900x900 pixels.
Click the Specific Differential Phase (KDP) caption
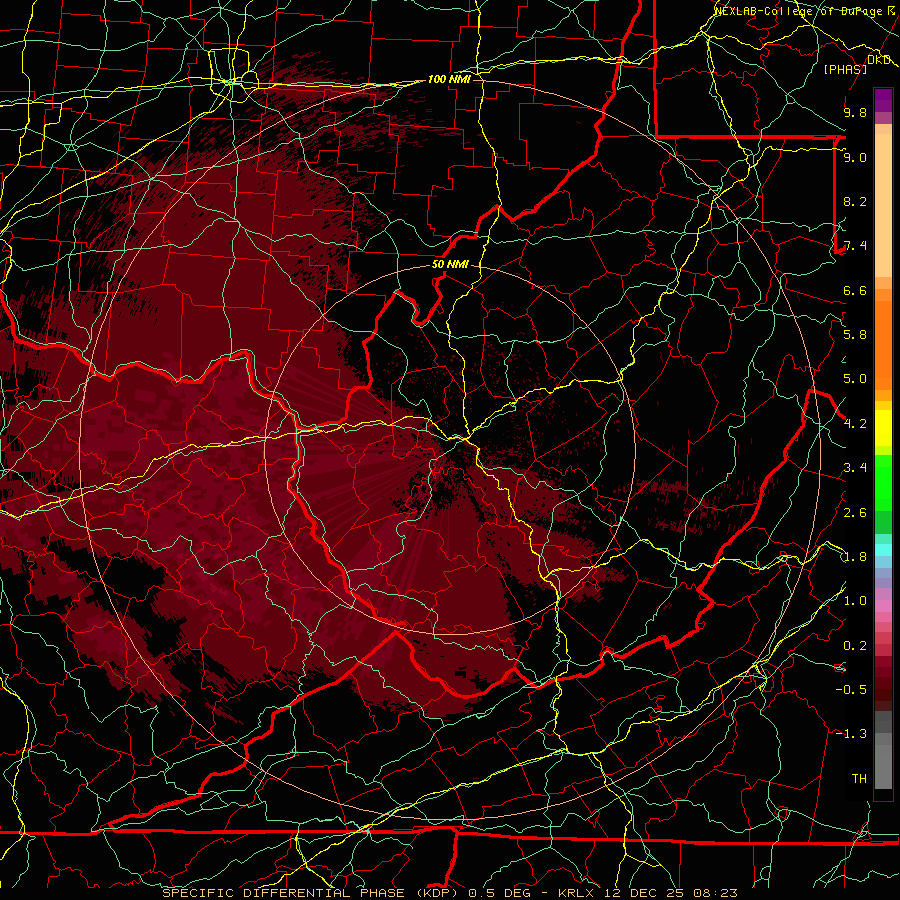coord(309,893)
